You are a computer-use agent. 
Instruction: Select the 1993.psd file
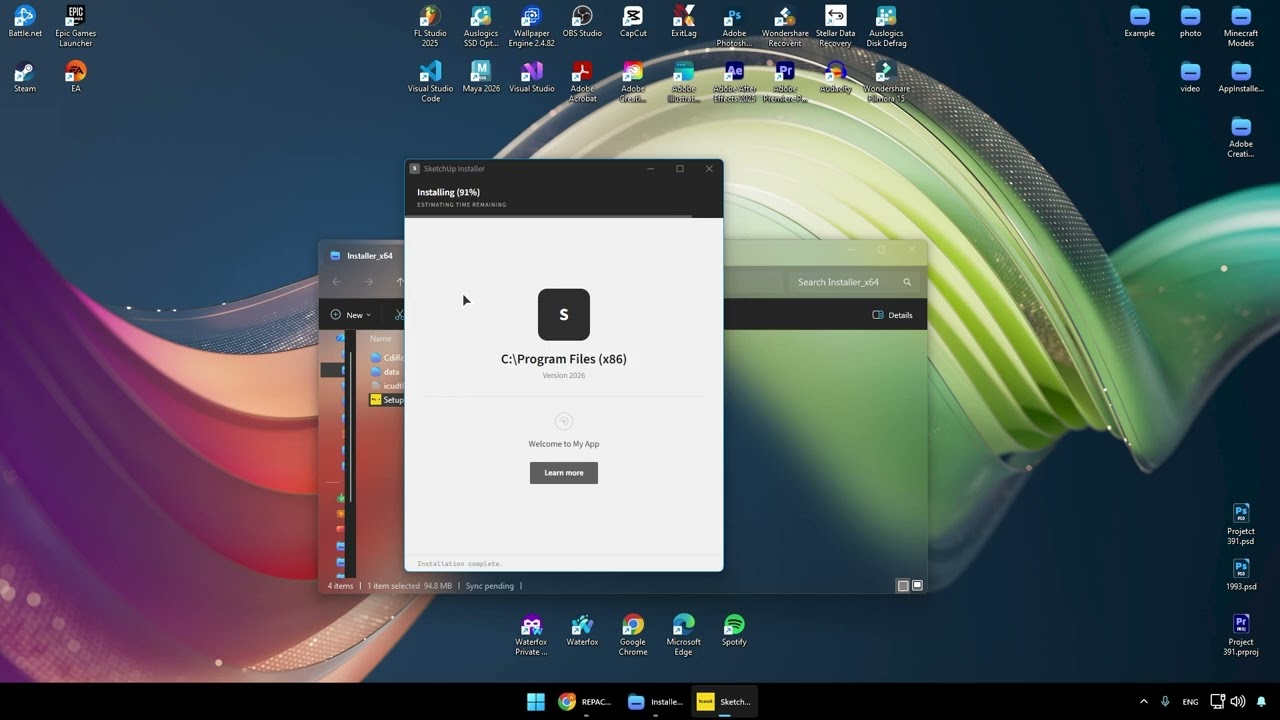point(1241,575)
